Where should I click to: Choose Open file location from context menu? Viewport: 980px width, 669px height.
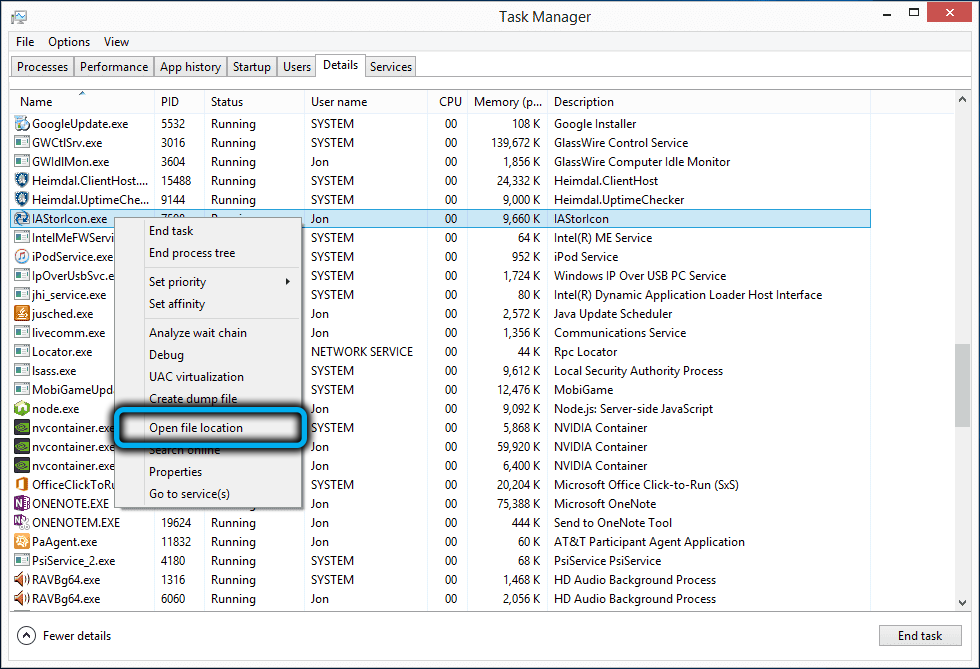tap(196, 428)
